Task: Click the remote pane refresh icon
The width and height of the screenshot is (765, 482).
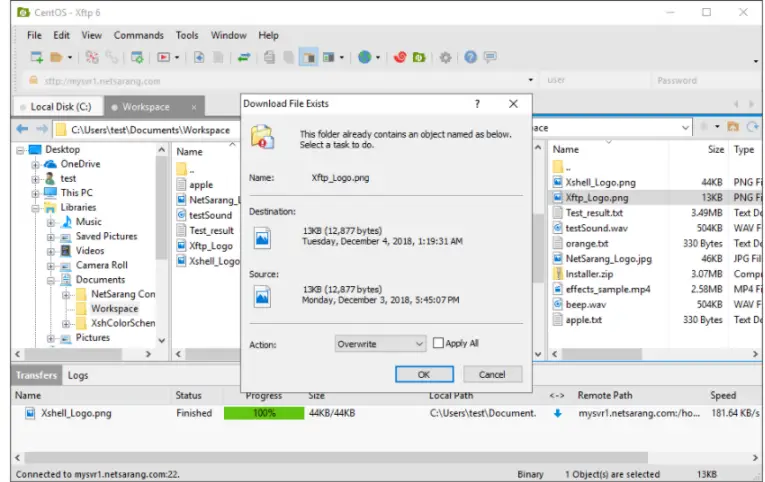Action: [753, 127]
